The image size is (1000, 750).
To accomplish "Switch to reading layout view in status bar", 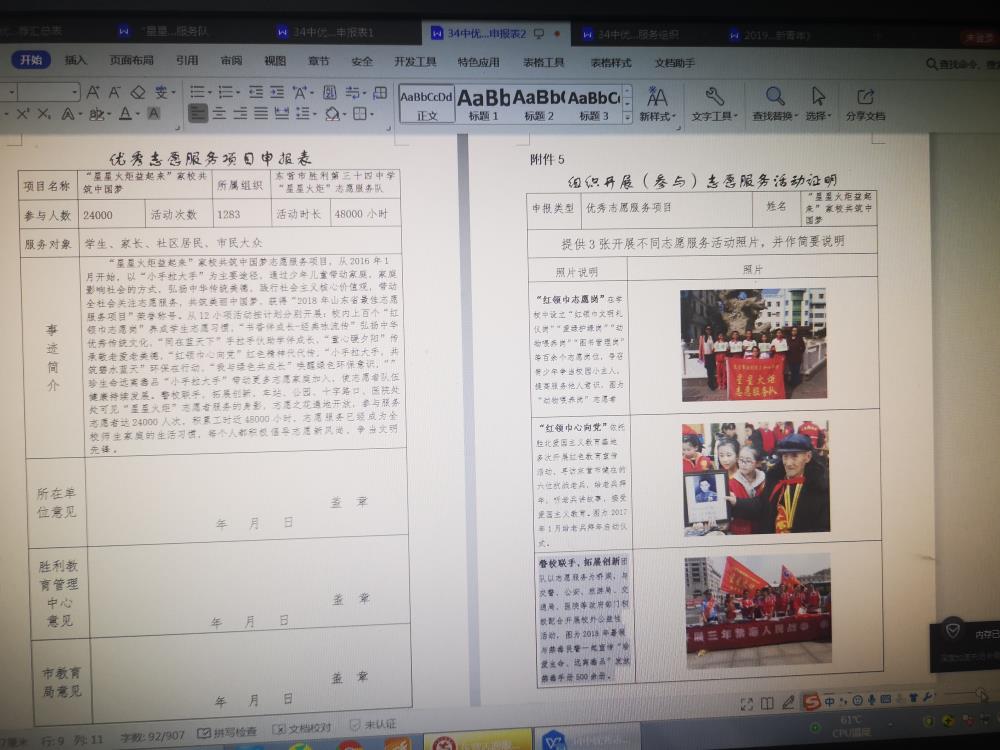I will coord(767,703).
